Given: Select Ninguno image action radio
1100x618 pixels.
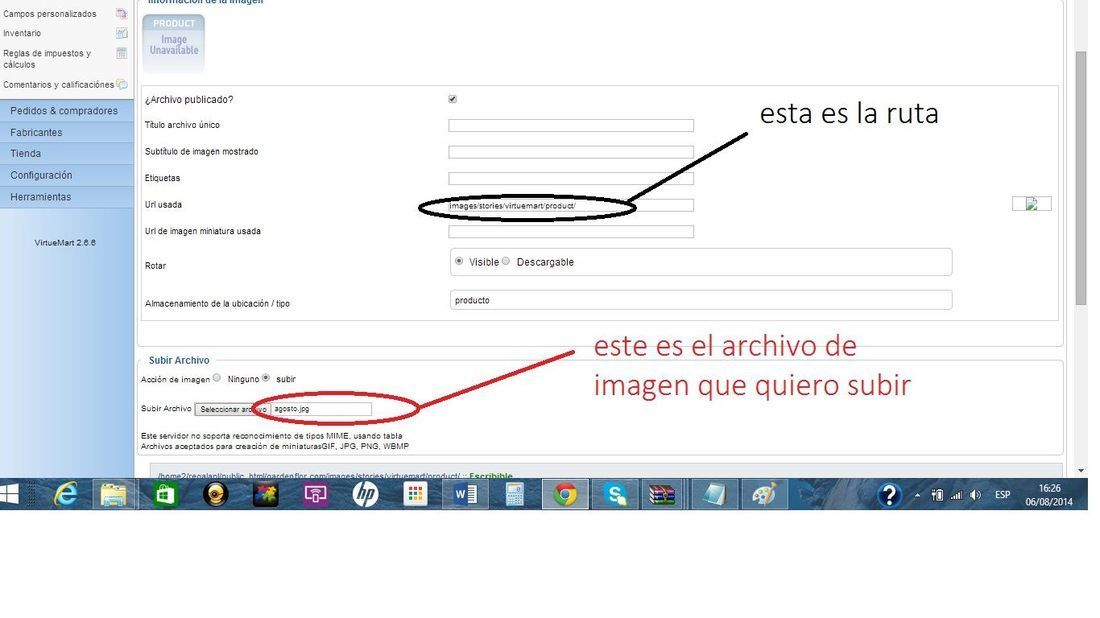Looking at the screenshot, I should click(217, 377).
